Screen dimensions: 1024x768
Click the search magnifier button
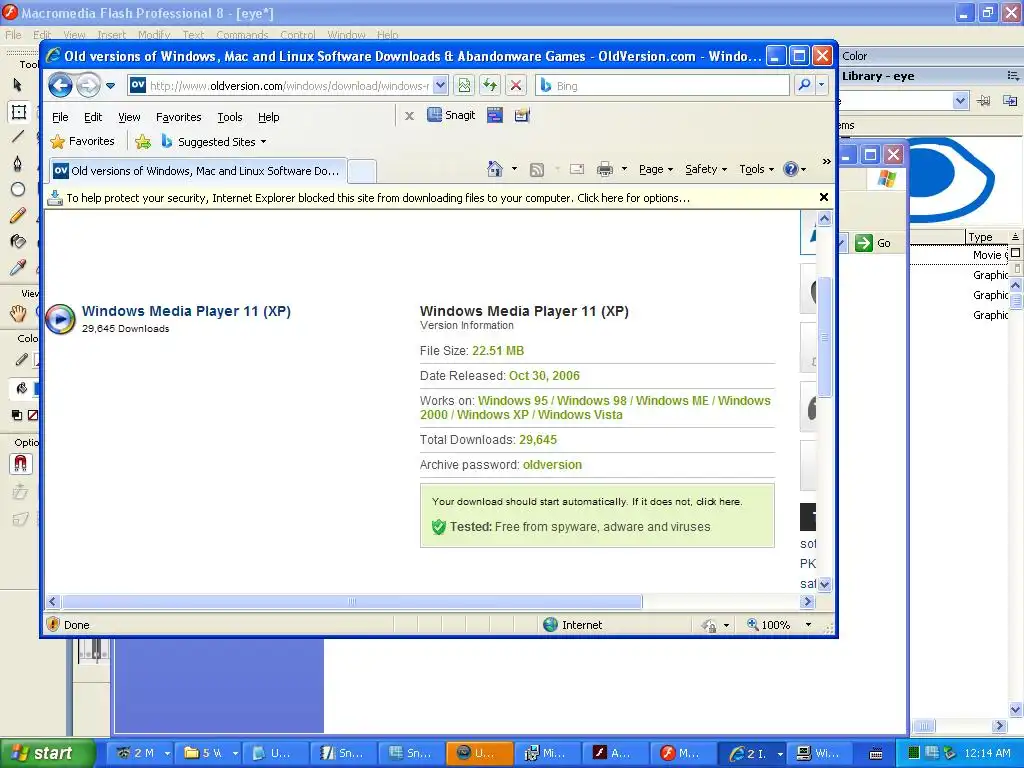(805, 86)
